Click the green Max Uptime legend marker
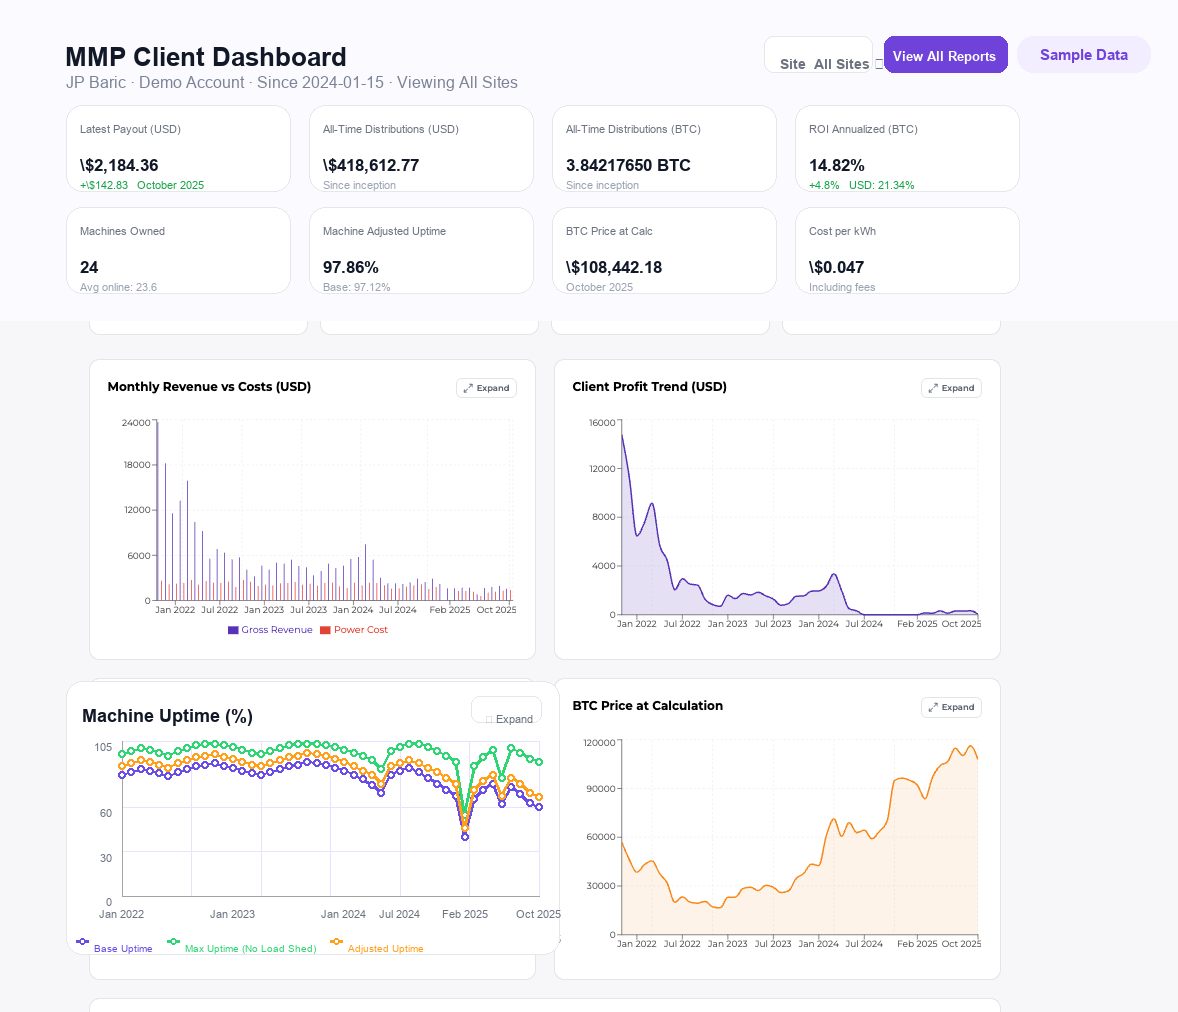 pos(172,941)
